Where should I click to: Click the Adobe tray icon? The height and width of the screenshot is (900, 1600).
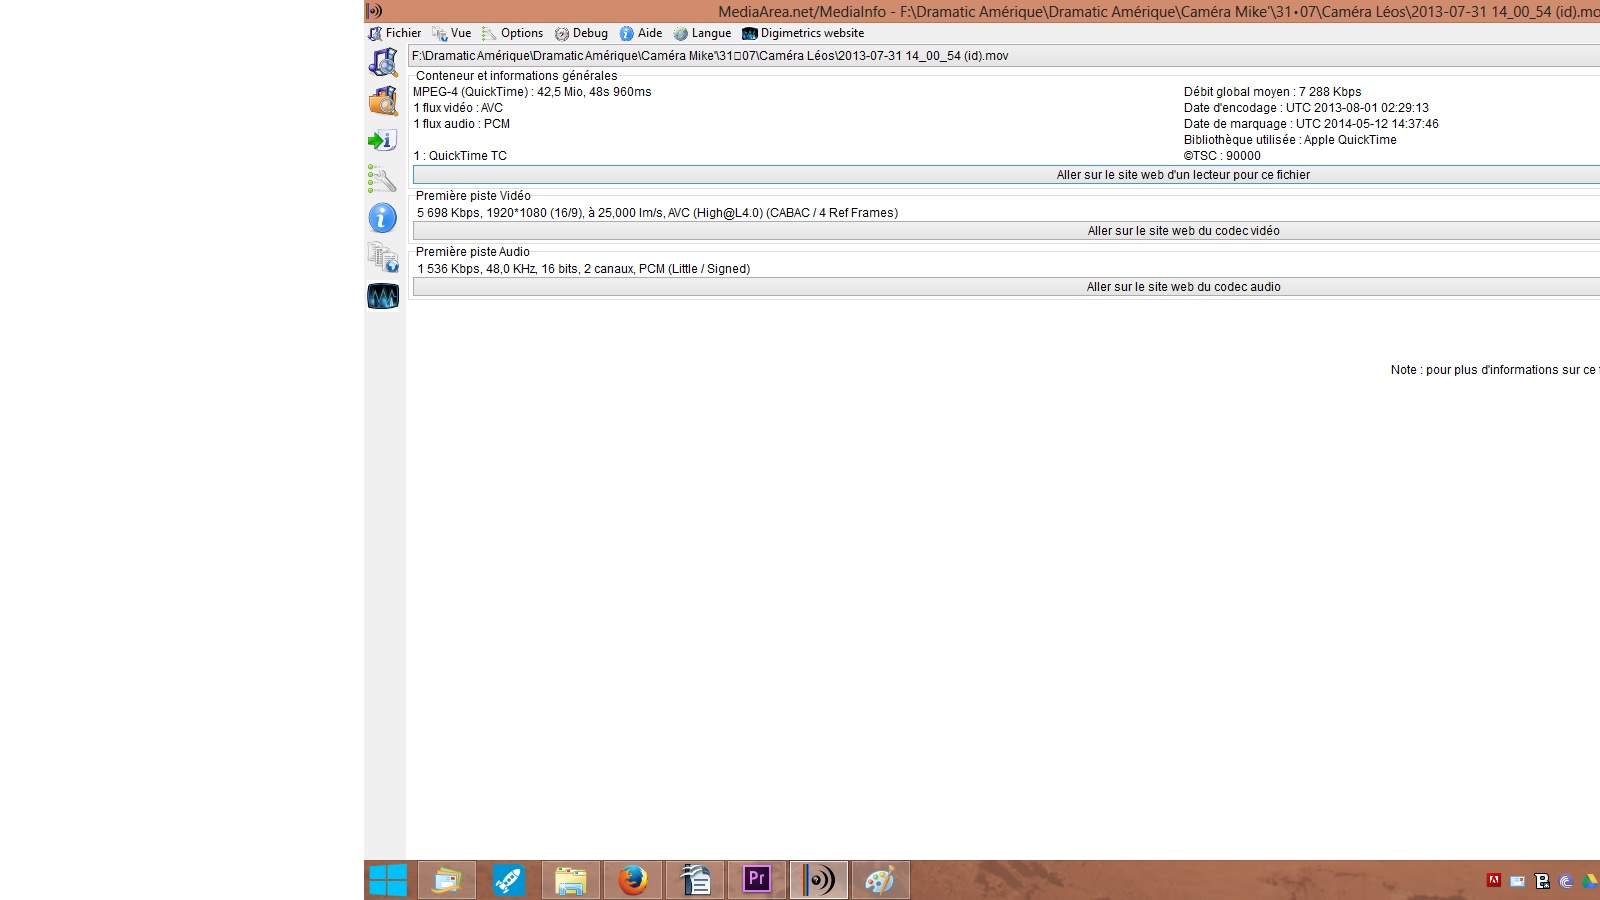1494,881
